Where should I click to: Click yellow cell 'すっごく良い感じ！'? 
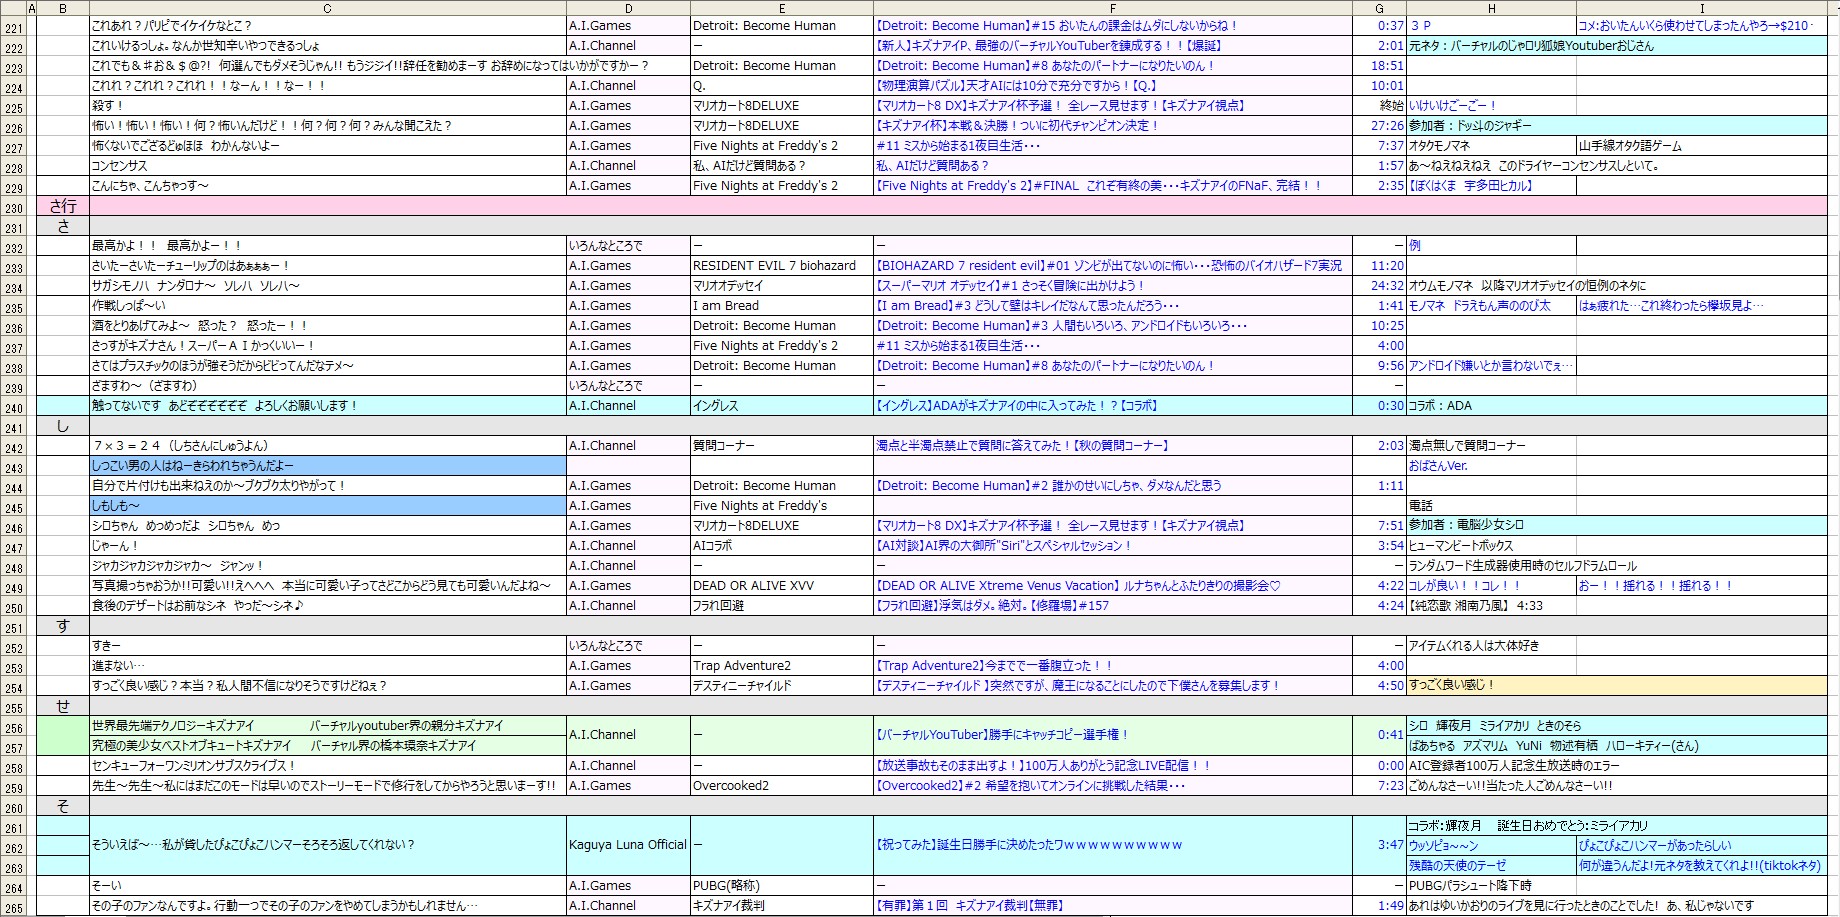[x=1617, y=686]
